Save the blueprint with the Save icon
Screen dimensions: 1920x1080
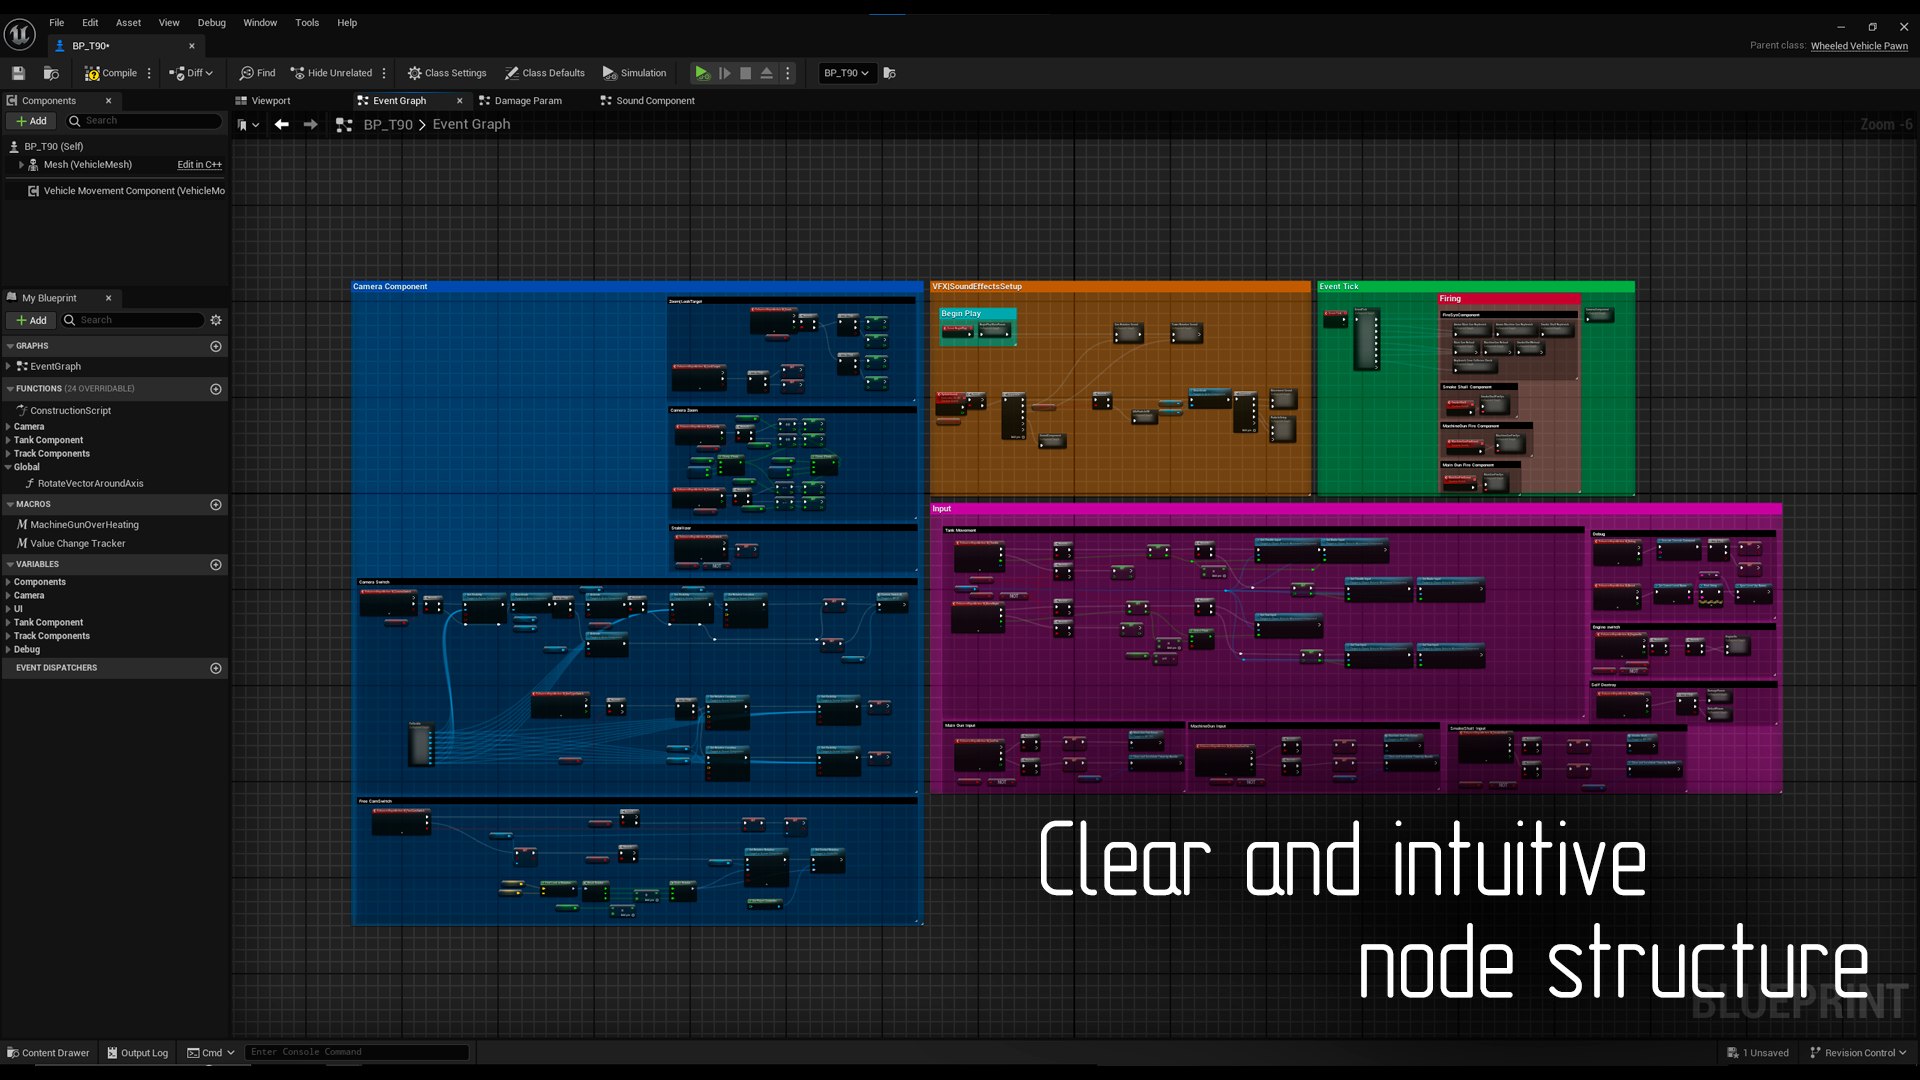18,73
